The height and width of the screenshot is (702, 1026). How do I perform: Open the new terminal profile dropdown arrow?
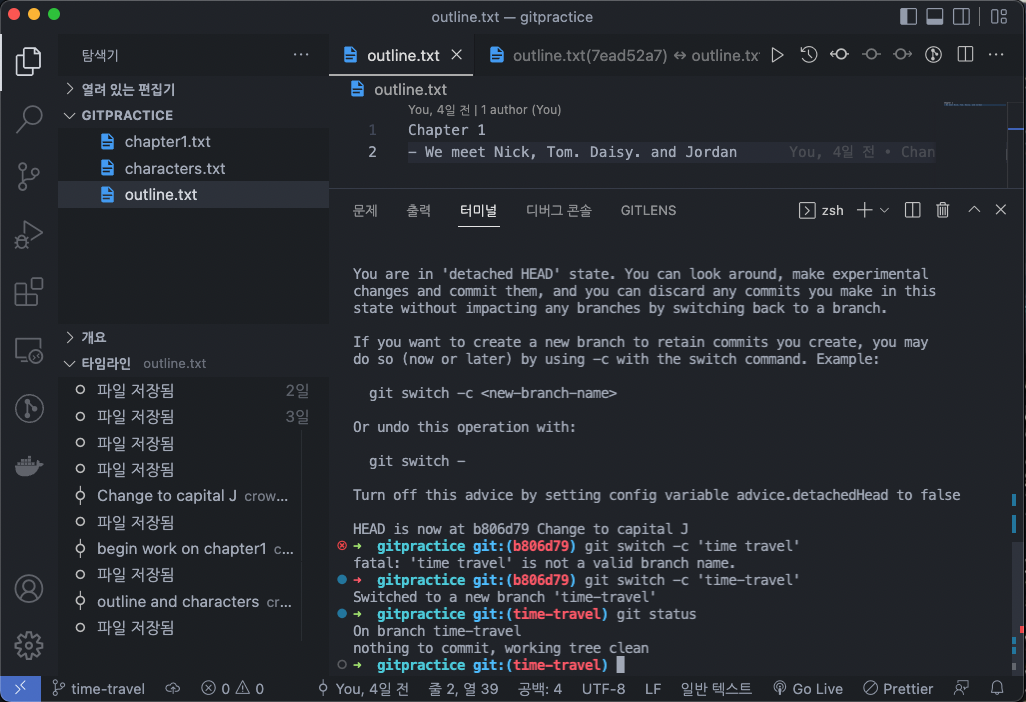[x=885, y=210]
